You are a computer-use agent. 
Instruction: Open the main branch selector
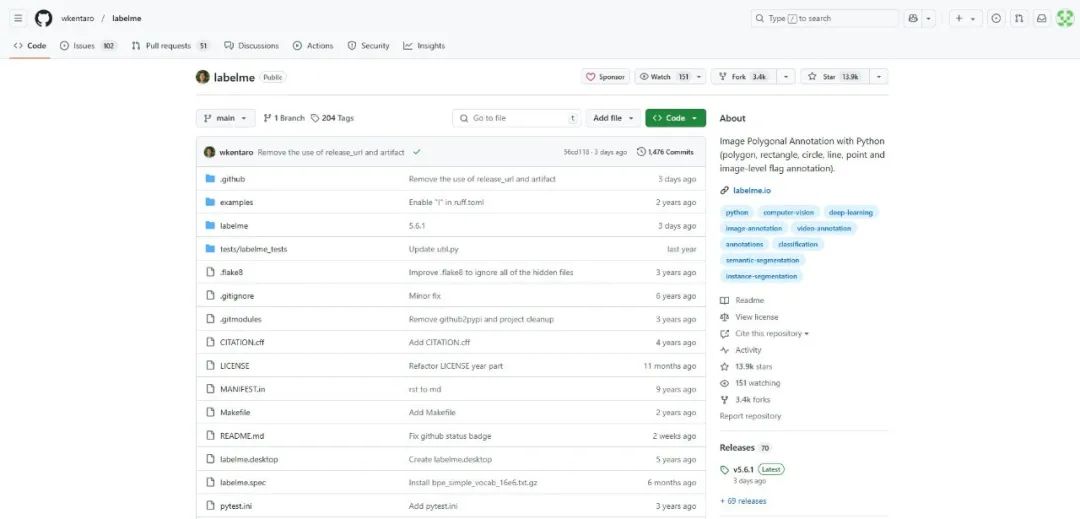[225, 118]
